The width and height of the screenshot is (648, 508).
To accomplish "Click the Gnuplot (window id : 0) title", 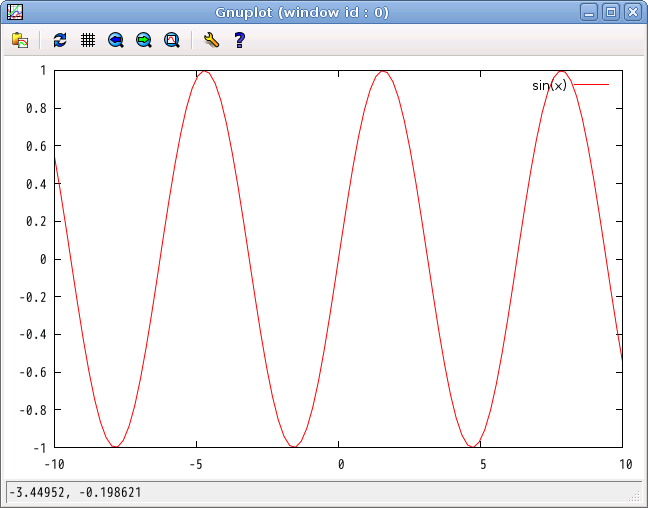I will (x=302, y=12).
